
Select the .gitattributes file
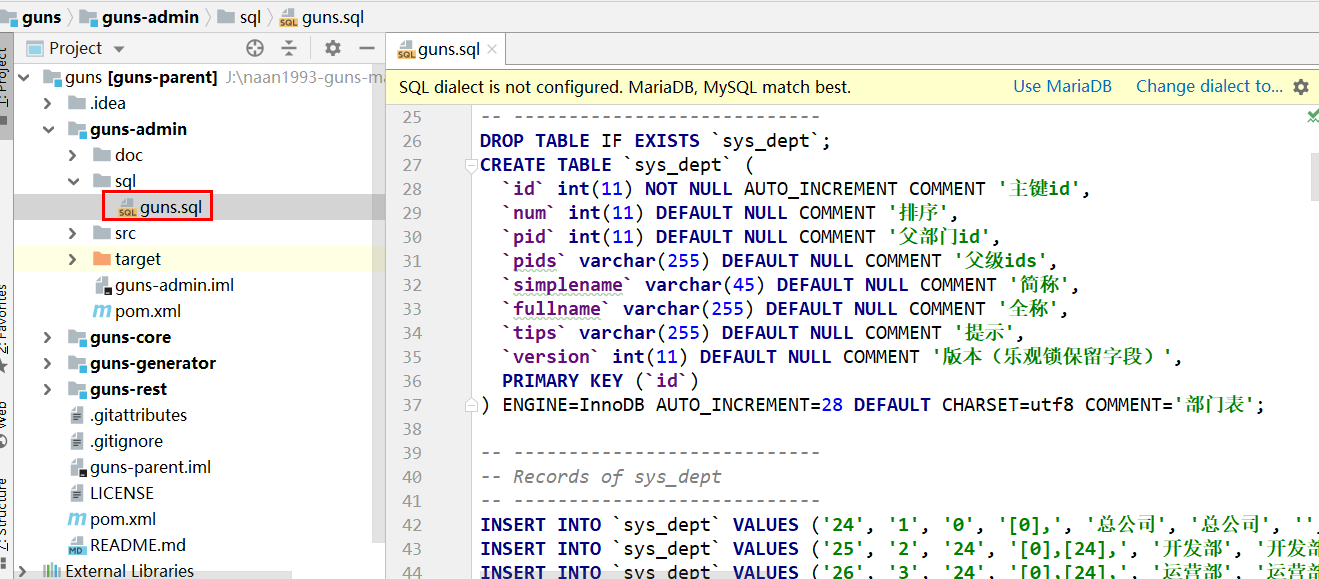click(x=138, y=415)
